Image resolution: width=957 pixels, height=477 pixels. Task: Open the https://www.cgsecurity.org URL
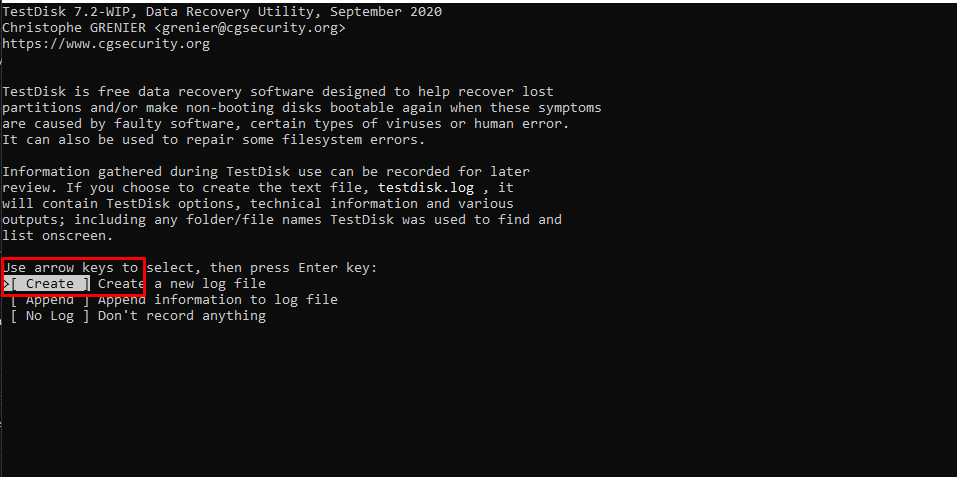[106, 44]
